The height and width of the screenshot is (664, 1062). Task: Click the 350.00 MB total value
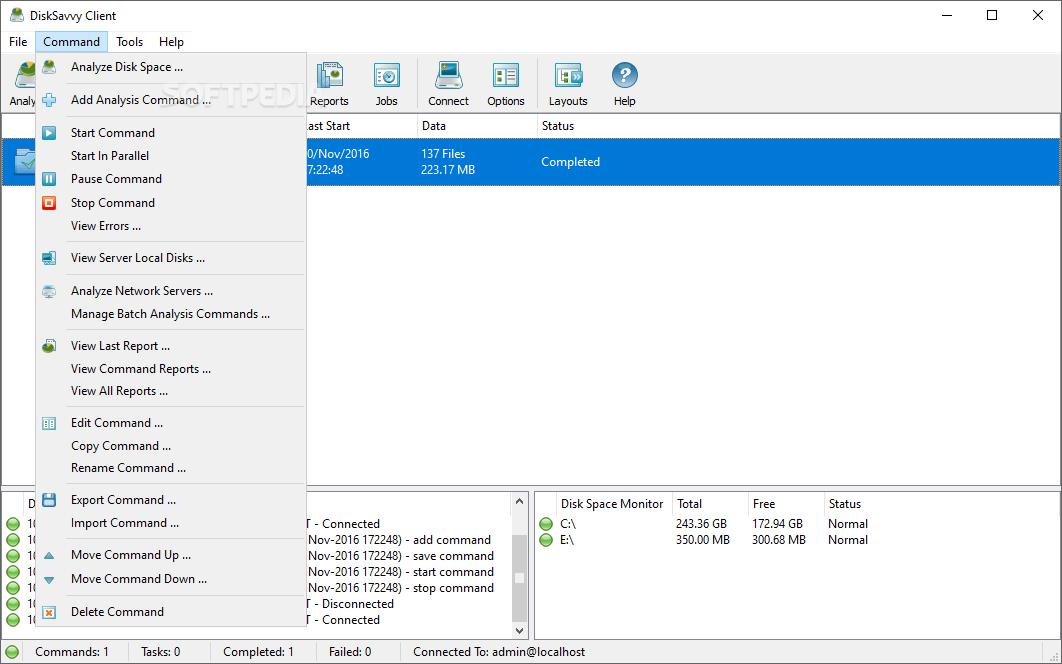702,540
